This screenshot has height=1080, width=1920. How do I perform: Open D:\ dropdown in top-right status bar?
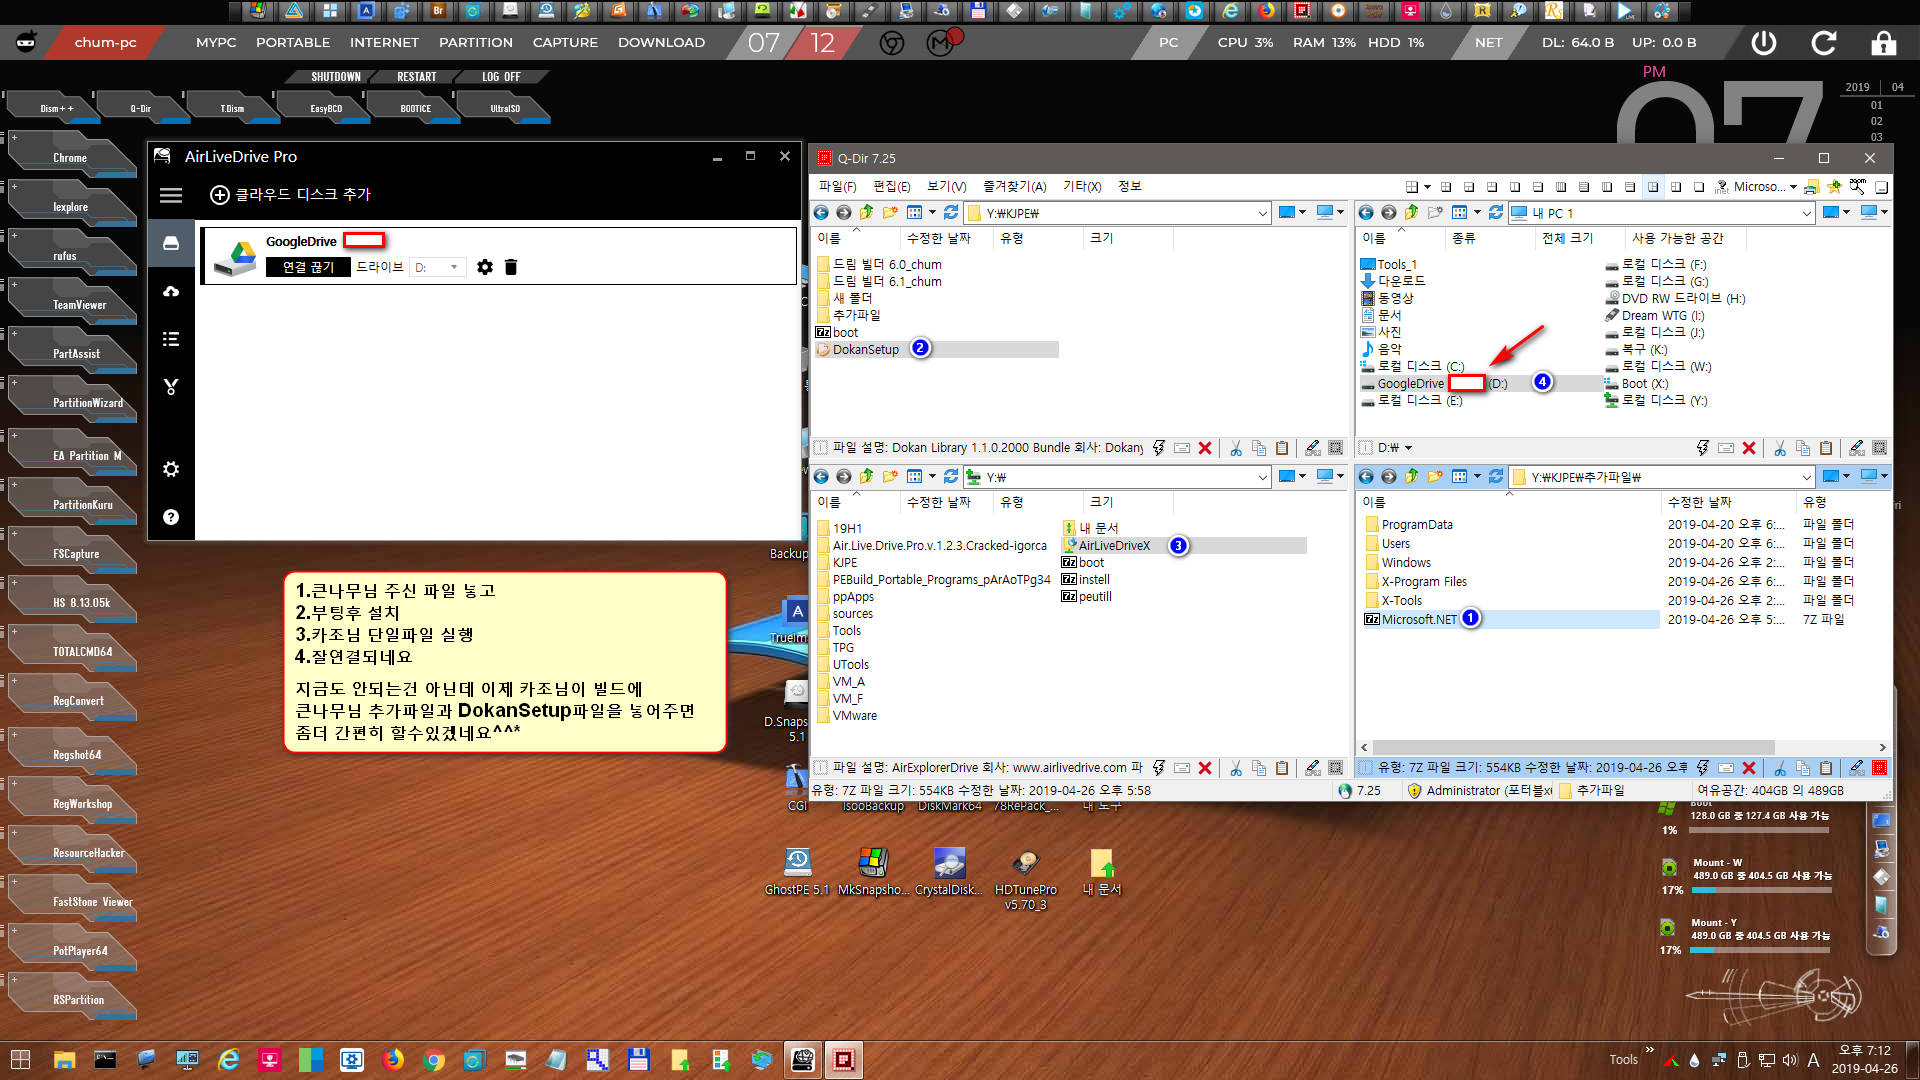1408,448
